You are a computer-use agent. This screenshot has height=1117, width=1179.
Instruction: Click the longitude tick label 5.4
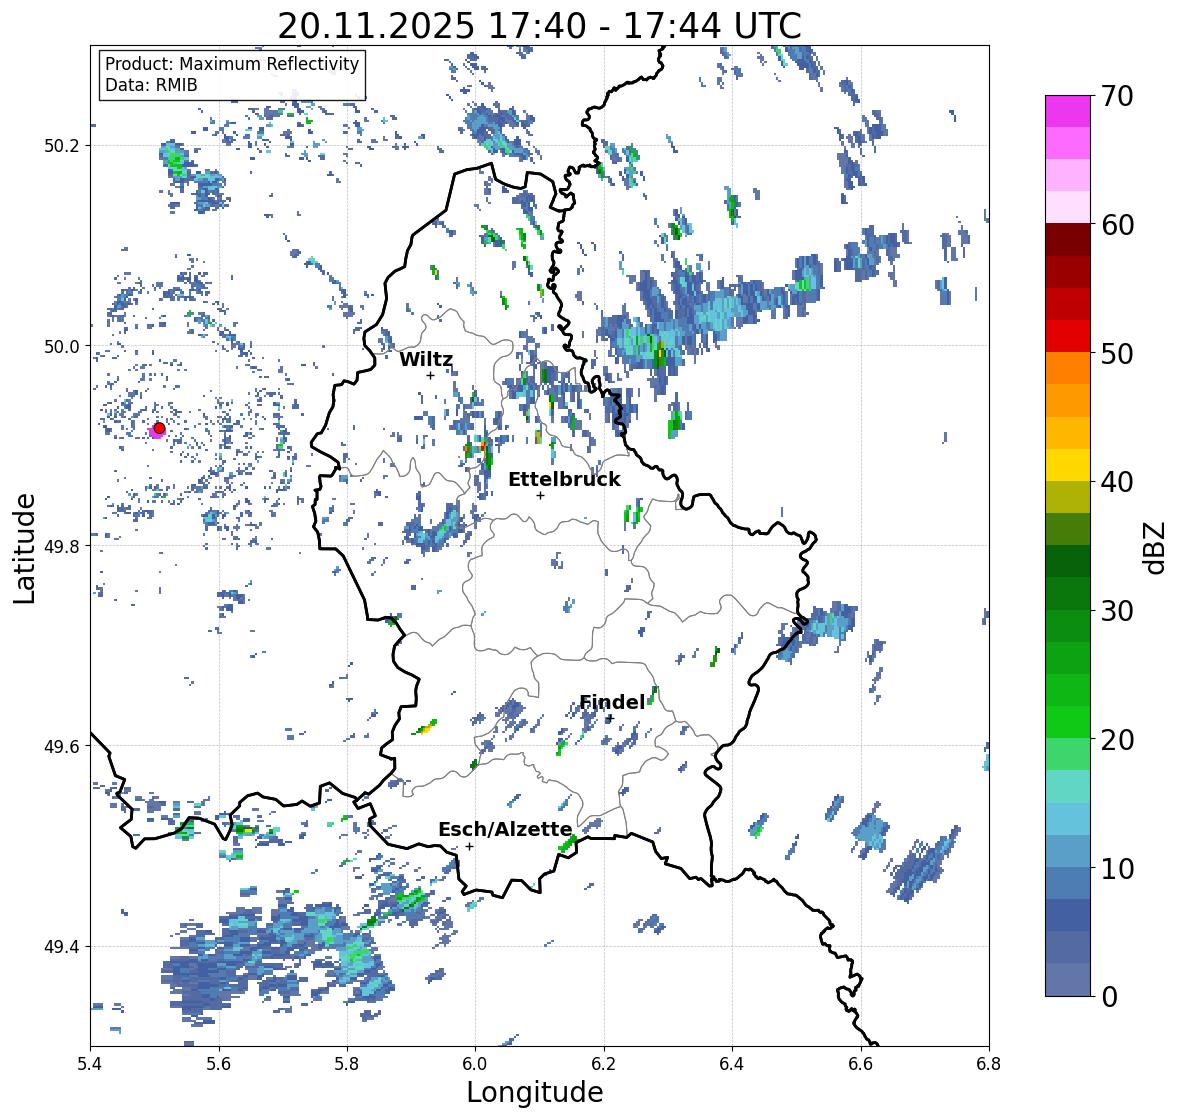point(90,1063)
